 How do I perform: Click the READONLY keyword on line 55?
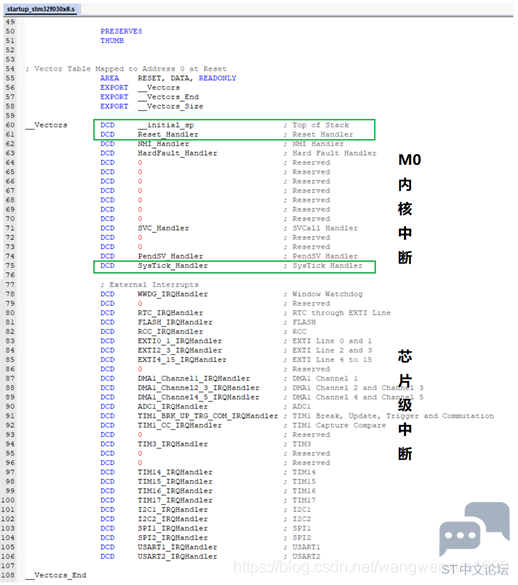pos(218,78)
